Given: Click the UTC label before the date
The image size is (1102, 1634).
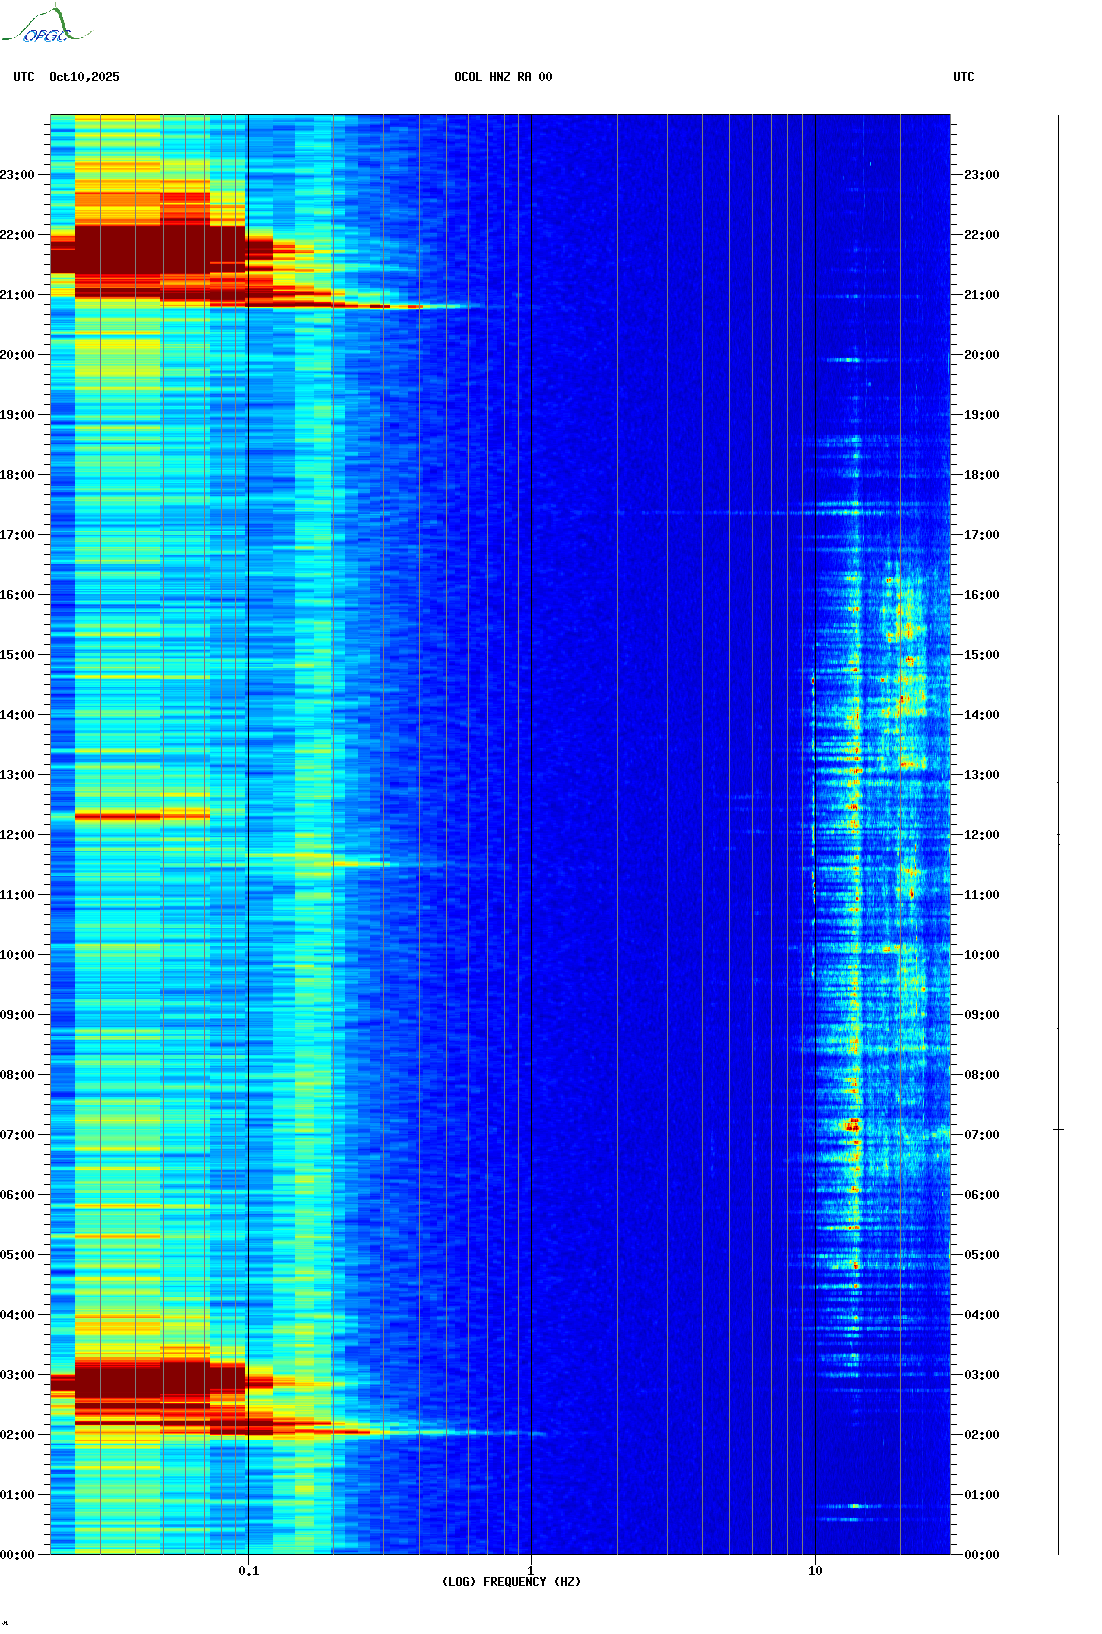Looking at the screenshot, I should (x=24, y=77).
